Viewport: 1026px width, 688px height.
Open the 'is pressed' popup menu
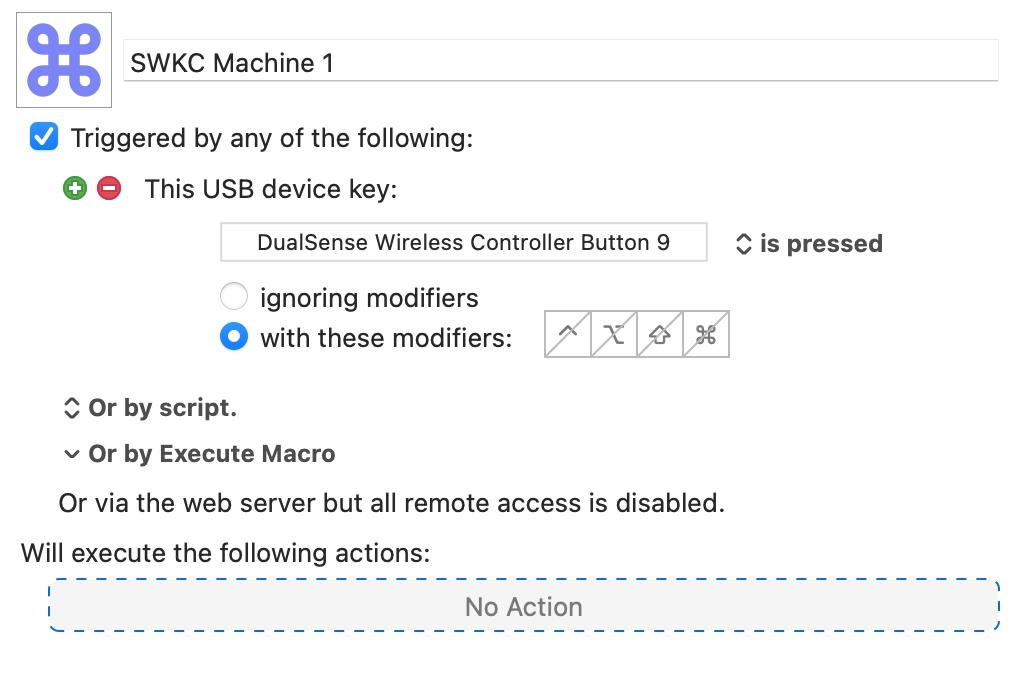click(809, 244)
